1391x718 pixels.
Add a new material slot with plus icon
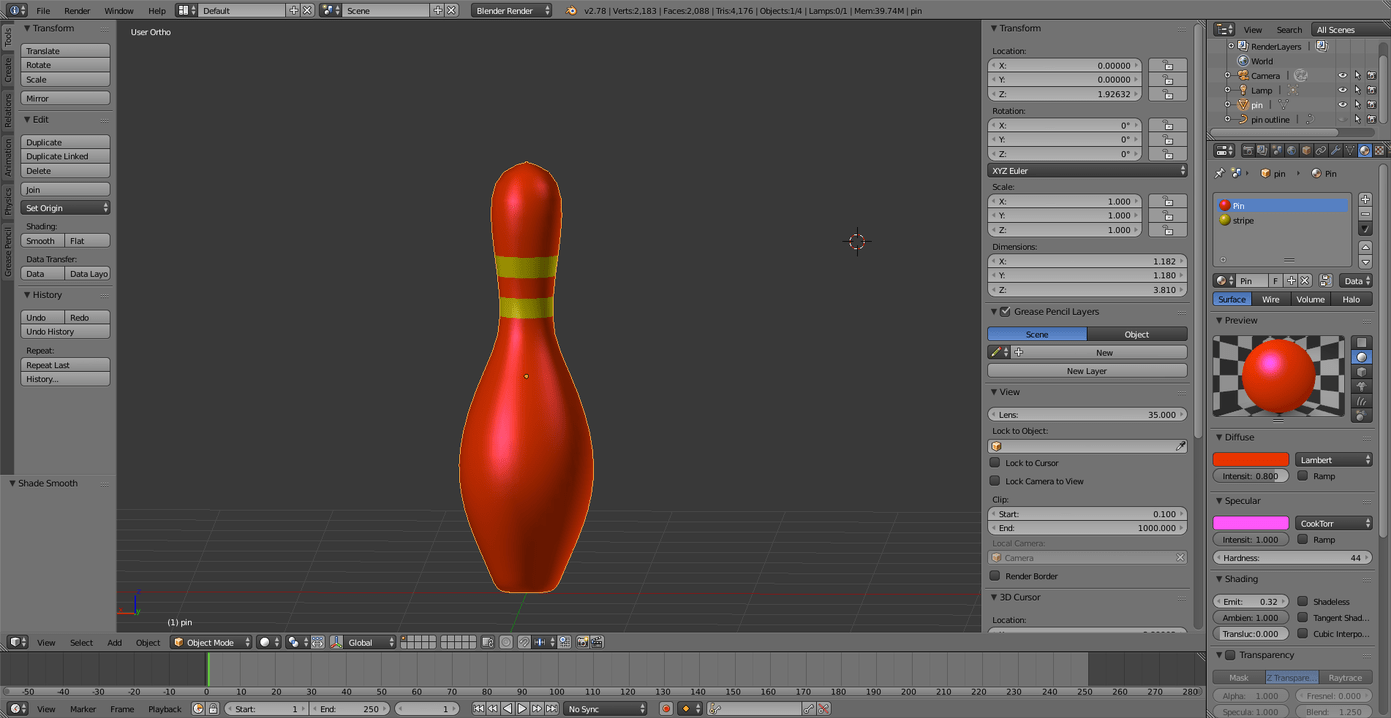[x=1365, y=199]
